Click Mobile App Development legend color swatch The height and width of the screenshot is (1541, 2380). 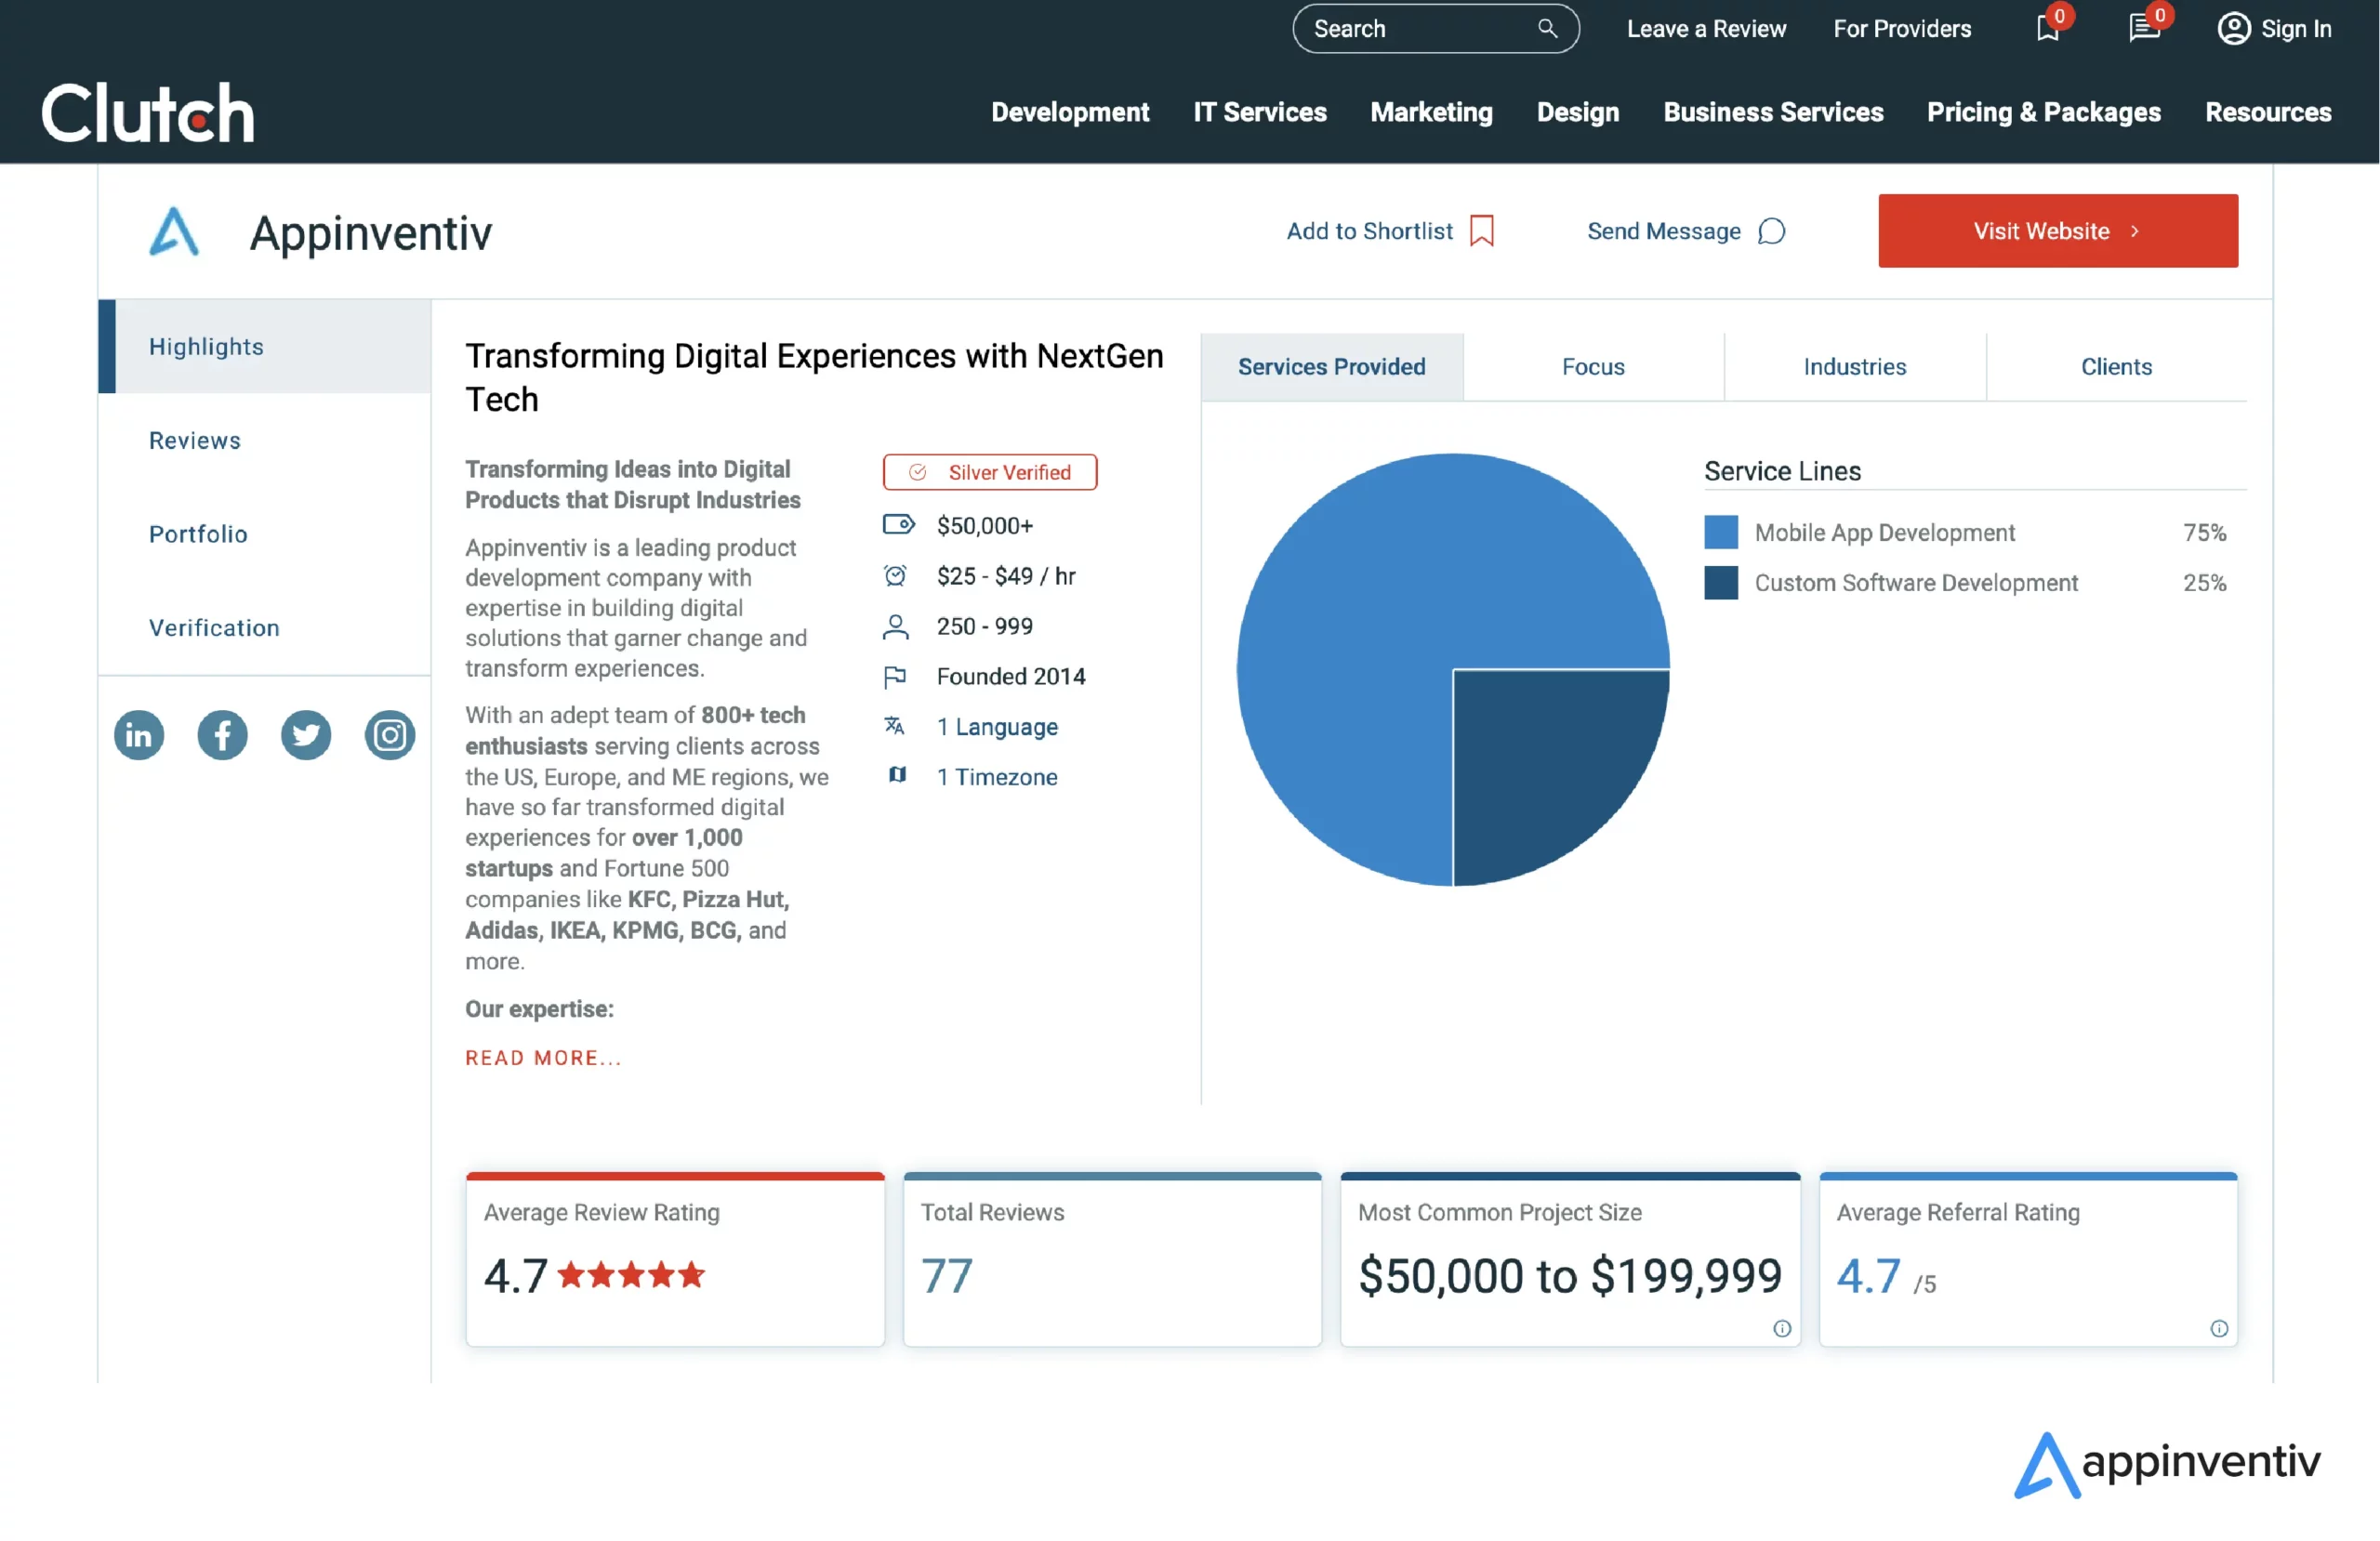[1720, 532]
